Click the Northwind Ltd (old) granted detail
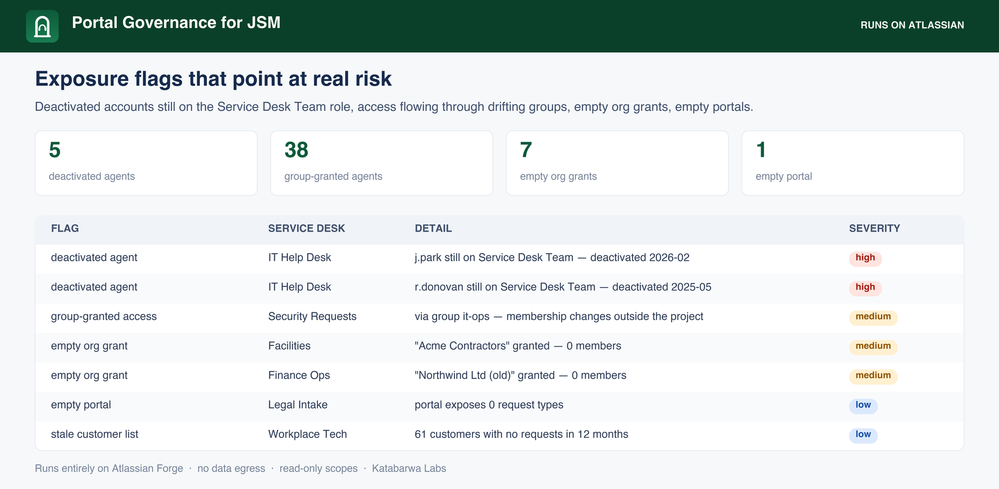This screenshot has height=489, width=999. pos(521,376)
